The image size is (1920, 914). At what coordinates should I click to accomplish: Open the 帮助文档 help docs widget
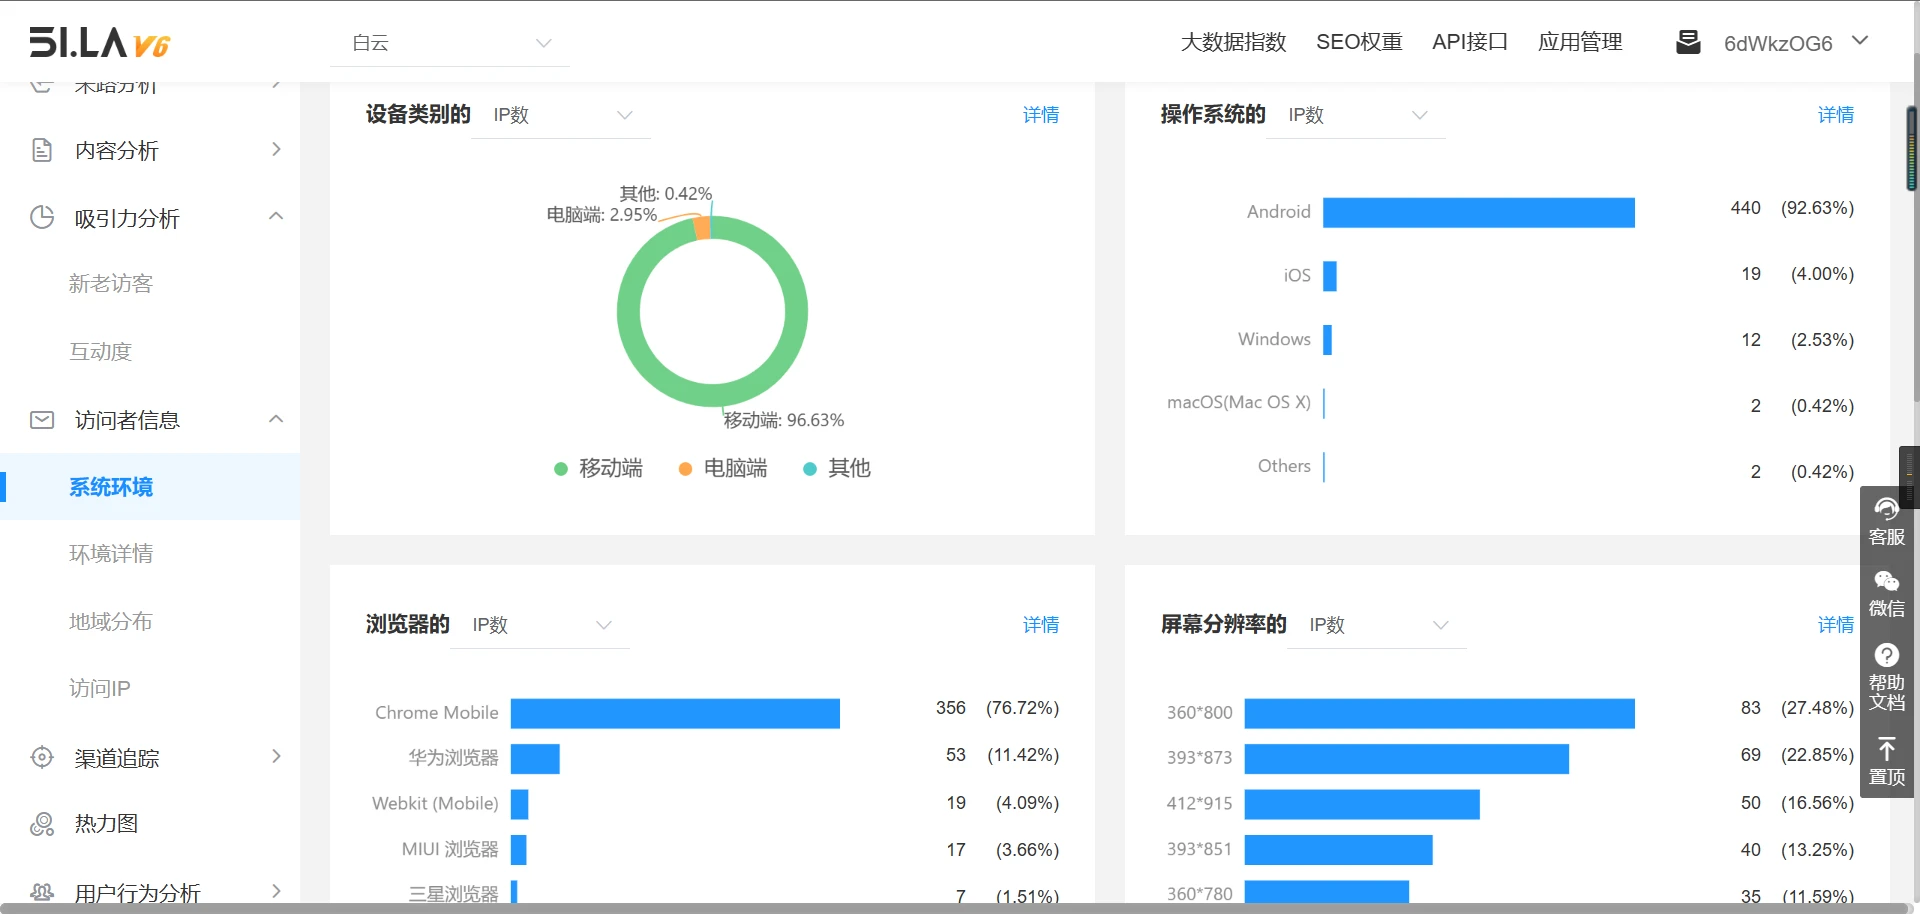pos(1887,678)
